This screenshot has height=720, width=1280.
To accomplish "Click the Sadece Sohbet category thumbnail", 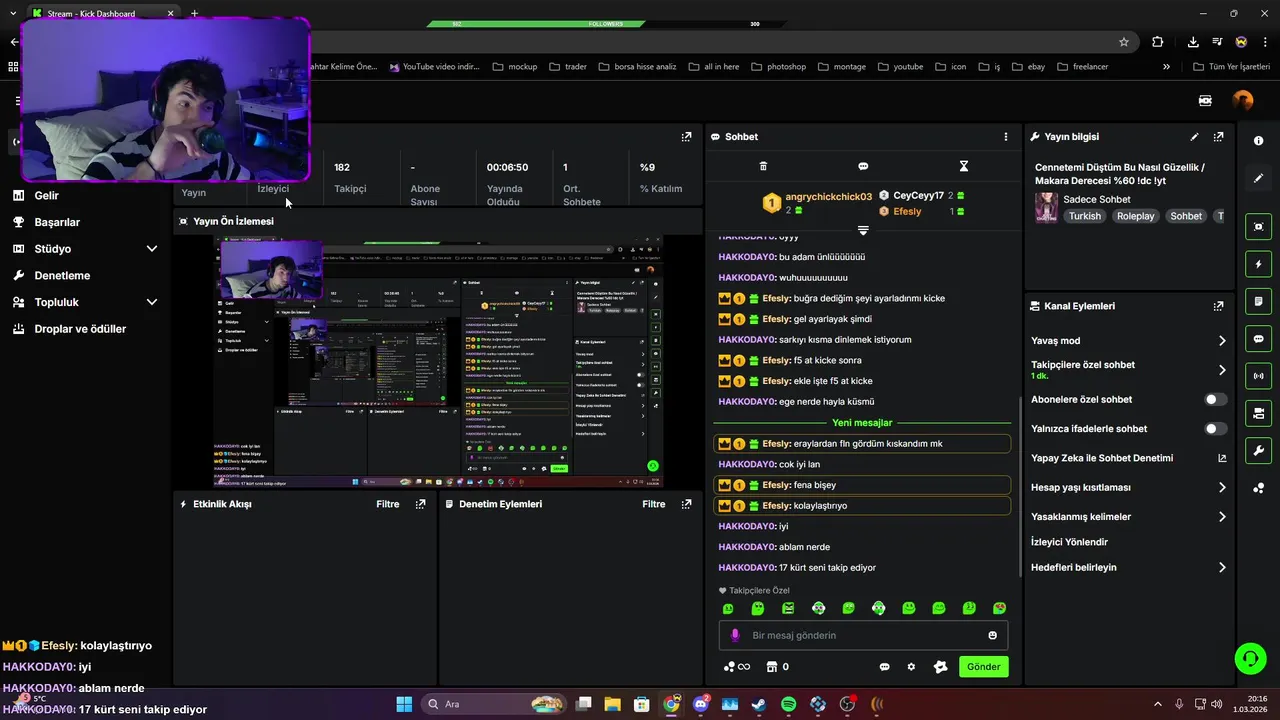I will pyautogui.click(x=1046, y=207).
